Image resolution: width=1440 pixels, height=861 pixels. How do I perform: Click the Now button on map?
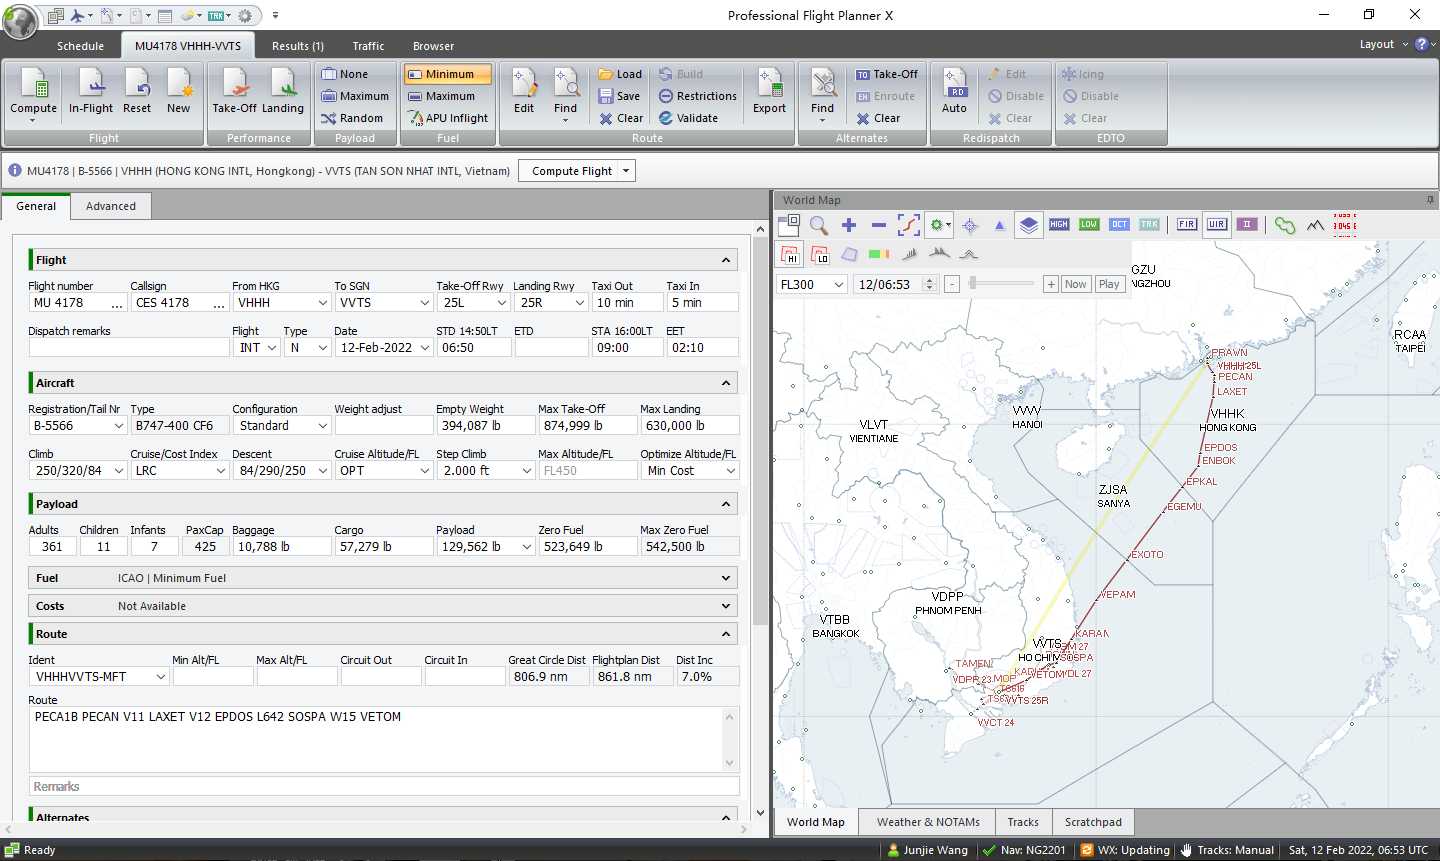[1075, 284]
